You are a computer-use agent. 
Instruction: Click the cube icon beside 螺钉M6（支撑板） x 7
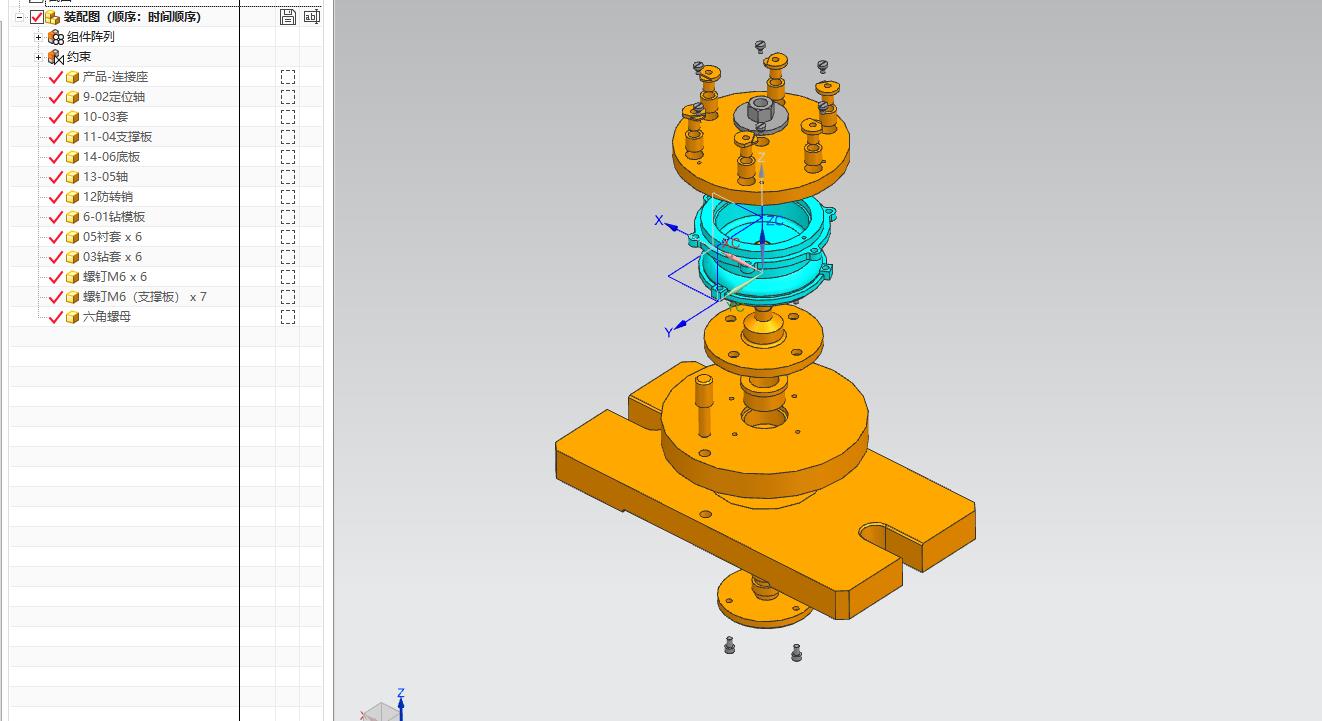72,297
